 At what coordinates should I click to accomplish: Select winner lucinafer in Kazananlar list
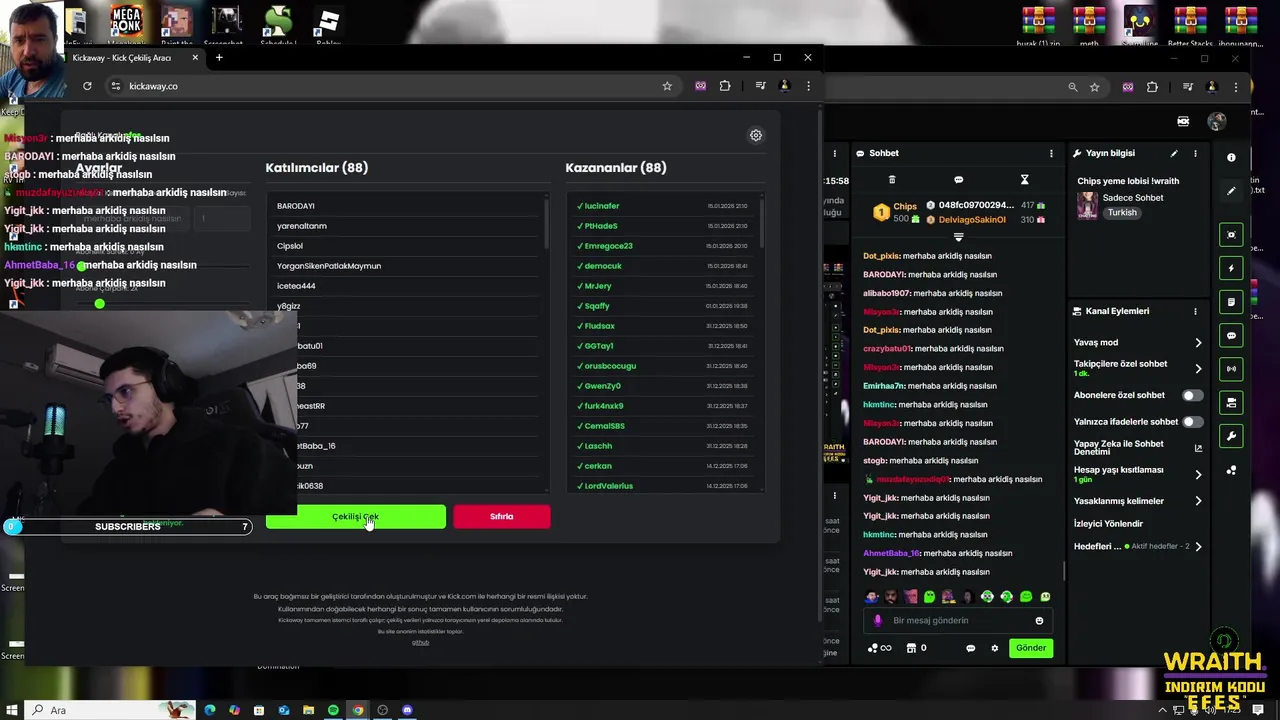(x=662, y=206)
